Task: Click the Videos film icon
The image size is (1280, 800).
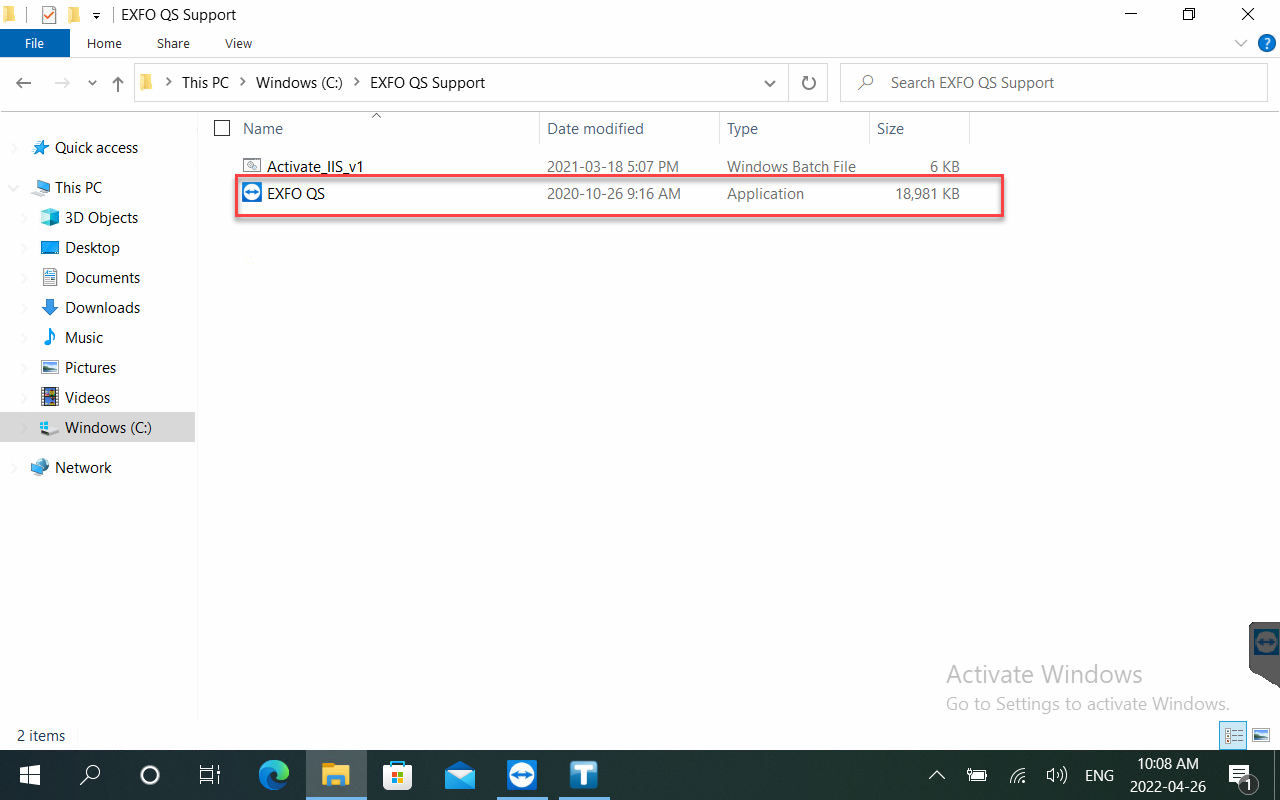Action: (49, 397)
